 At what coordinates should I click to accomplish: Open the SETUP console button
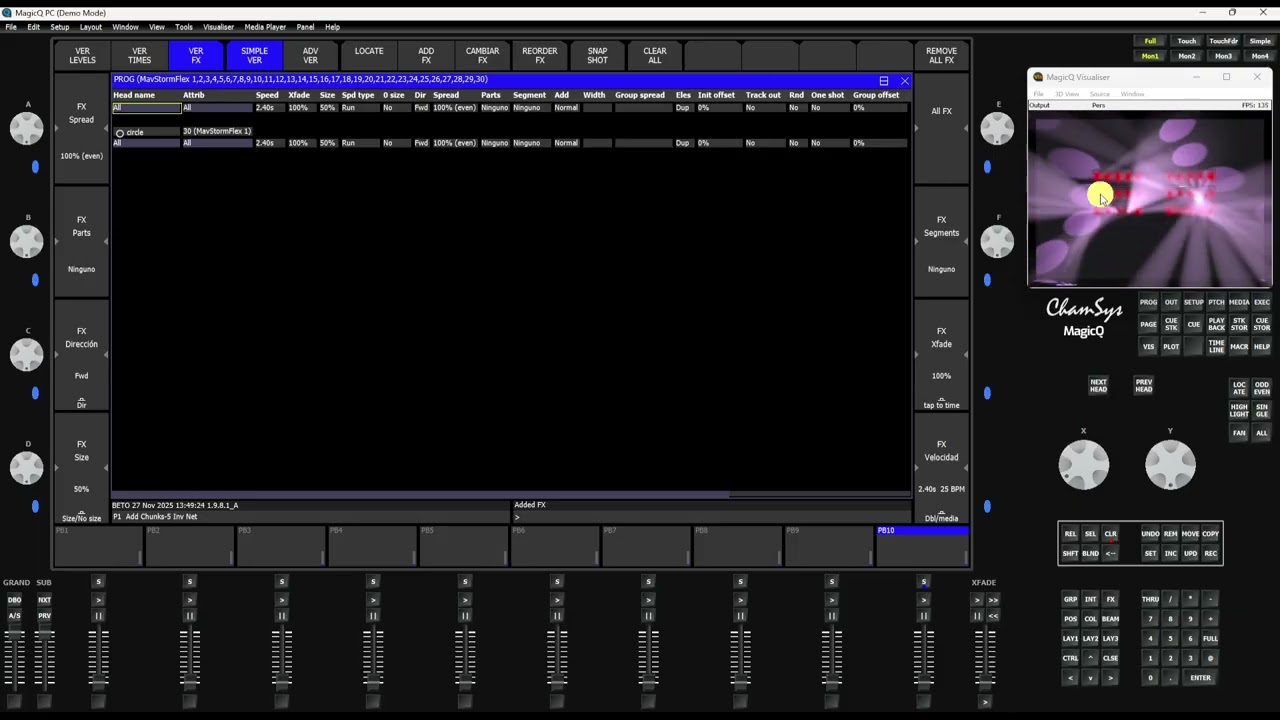pyautogui.click(x=1194, y=302)
